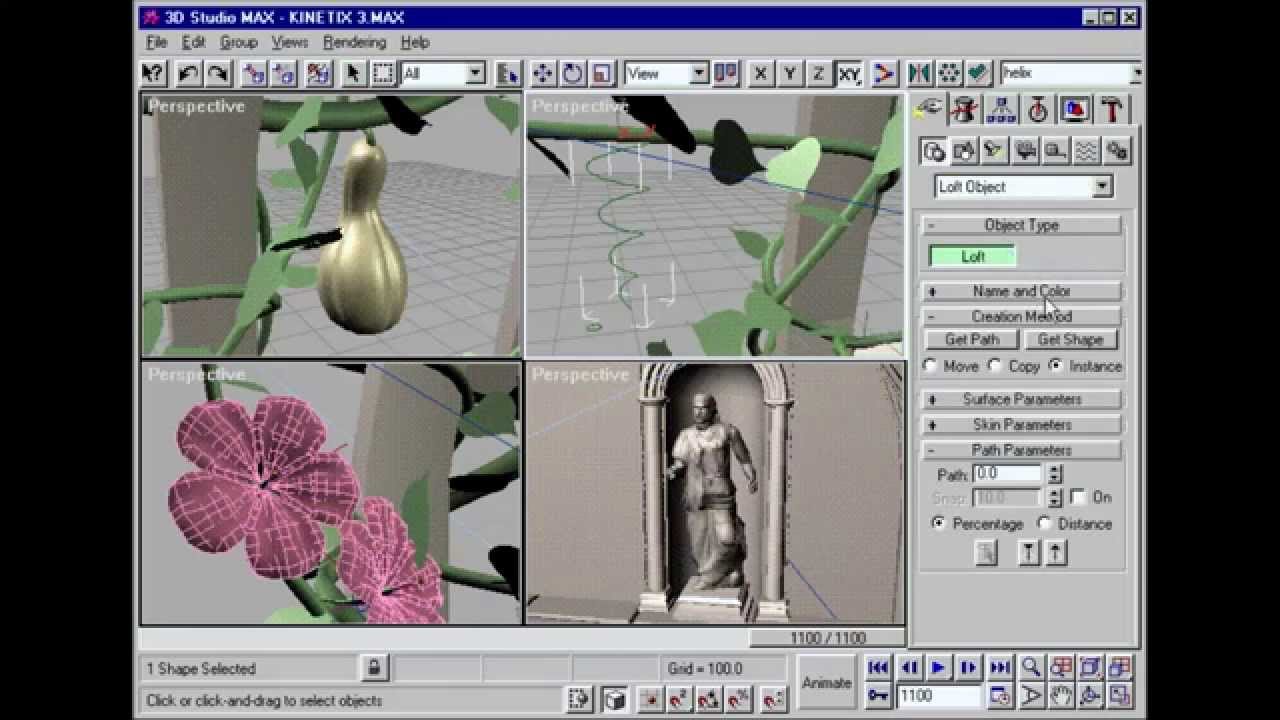Click the Mirror Selected Objects tool
1280x720 pixels.
(919, 73)
